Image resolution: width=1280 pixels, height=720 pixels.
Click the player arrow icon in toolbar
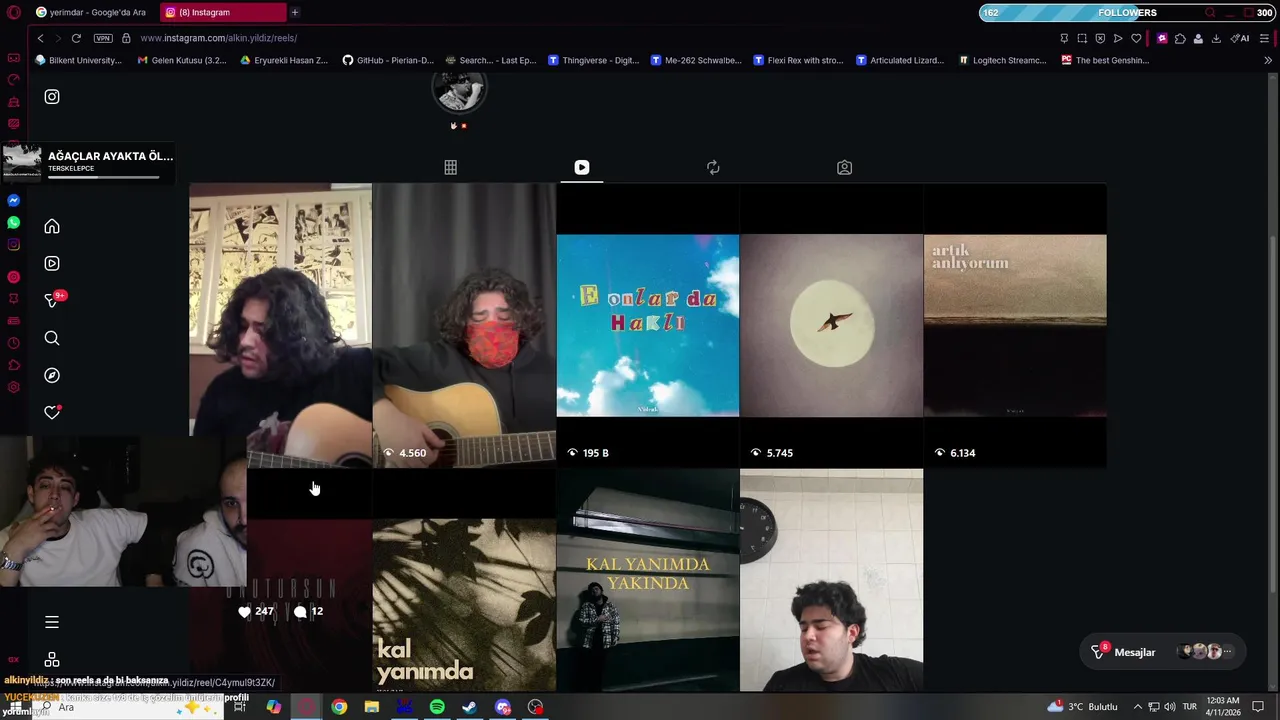[1118, 38]
